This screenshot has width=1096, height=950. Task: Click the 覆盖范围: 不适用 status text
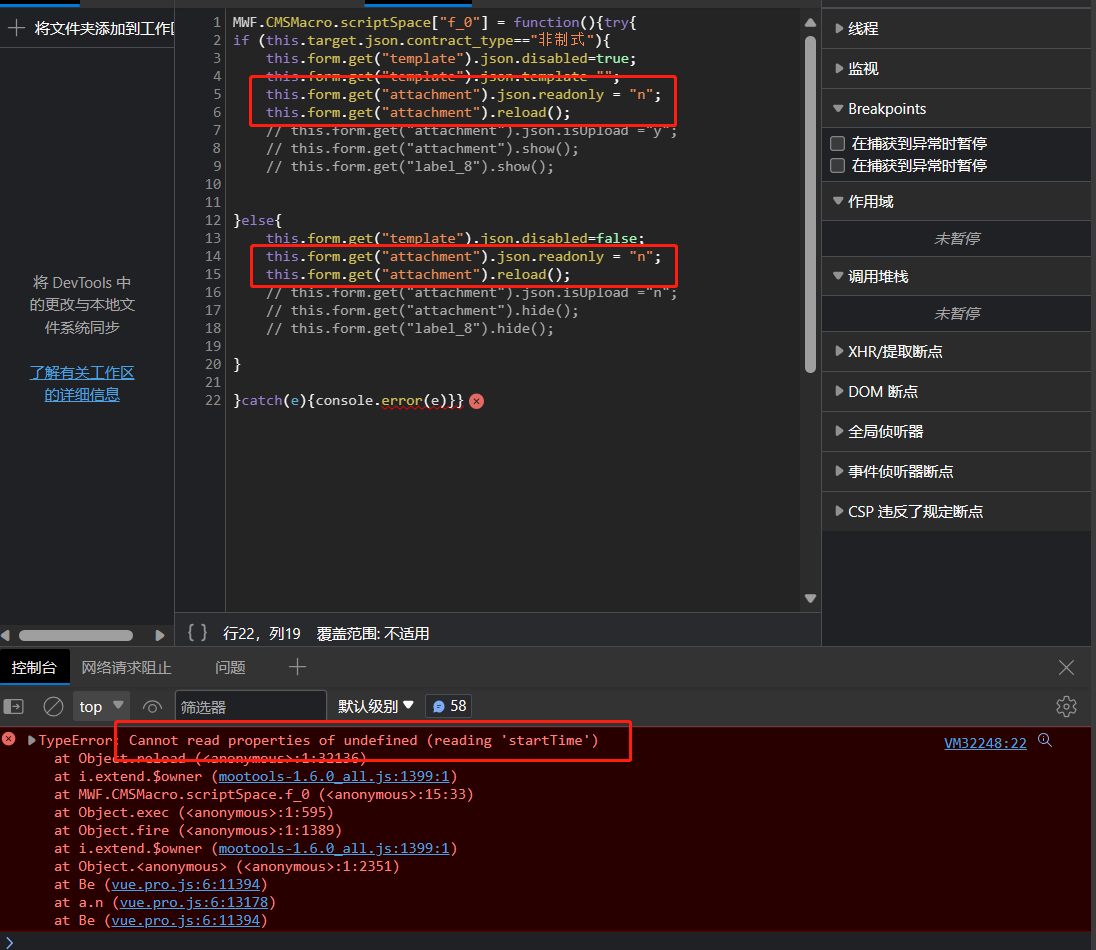(373, 633)
